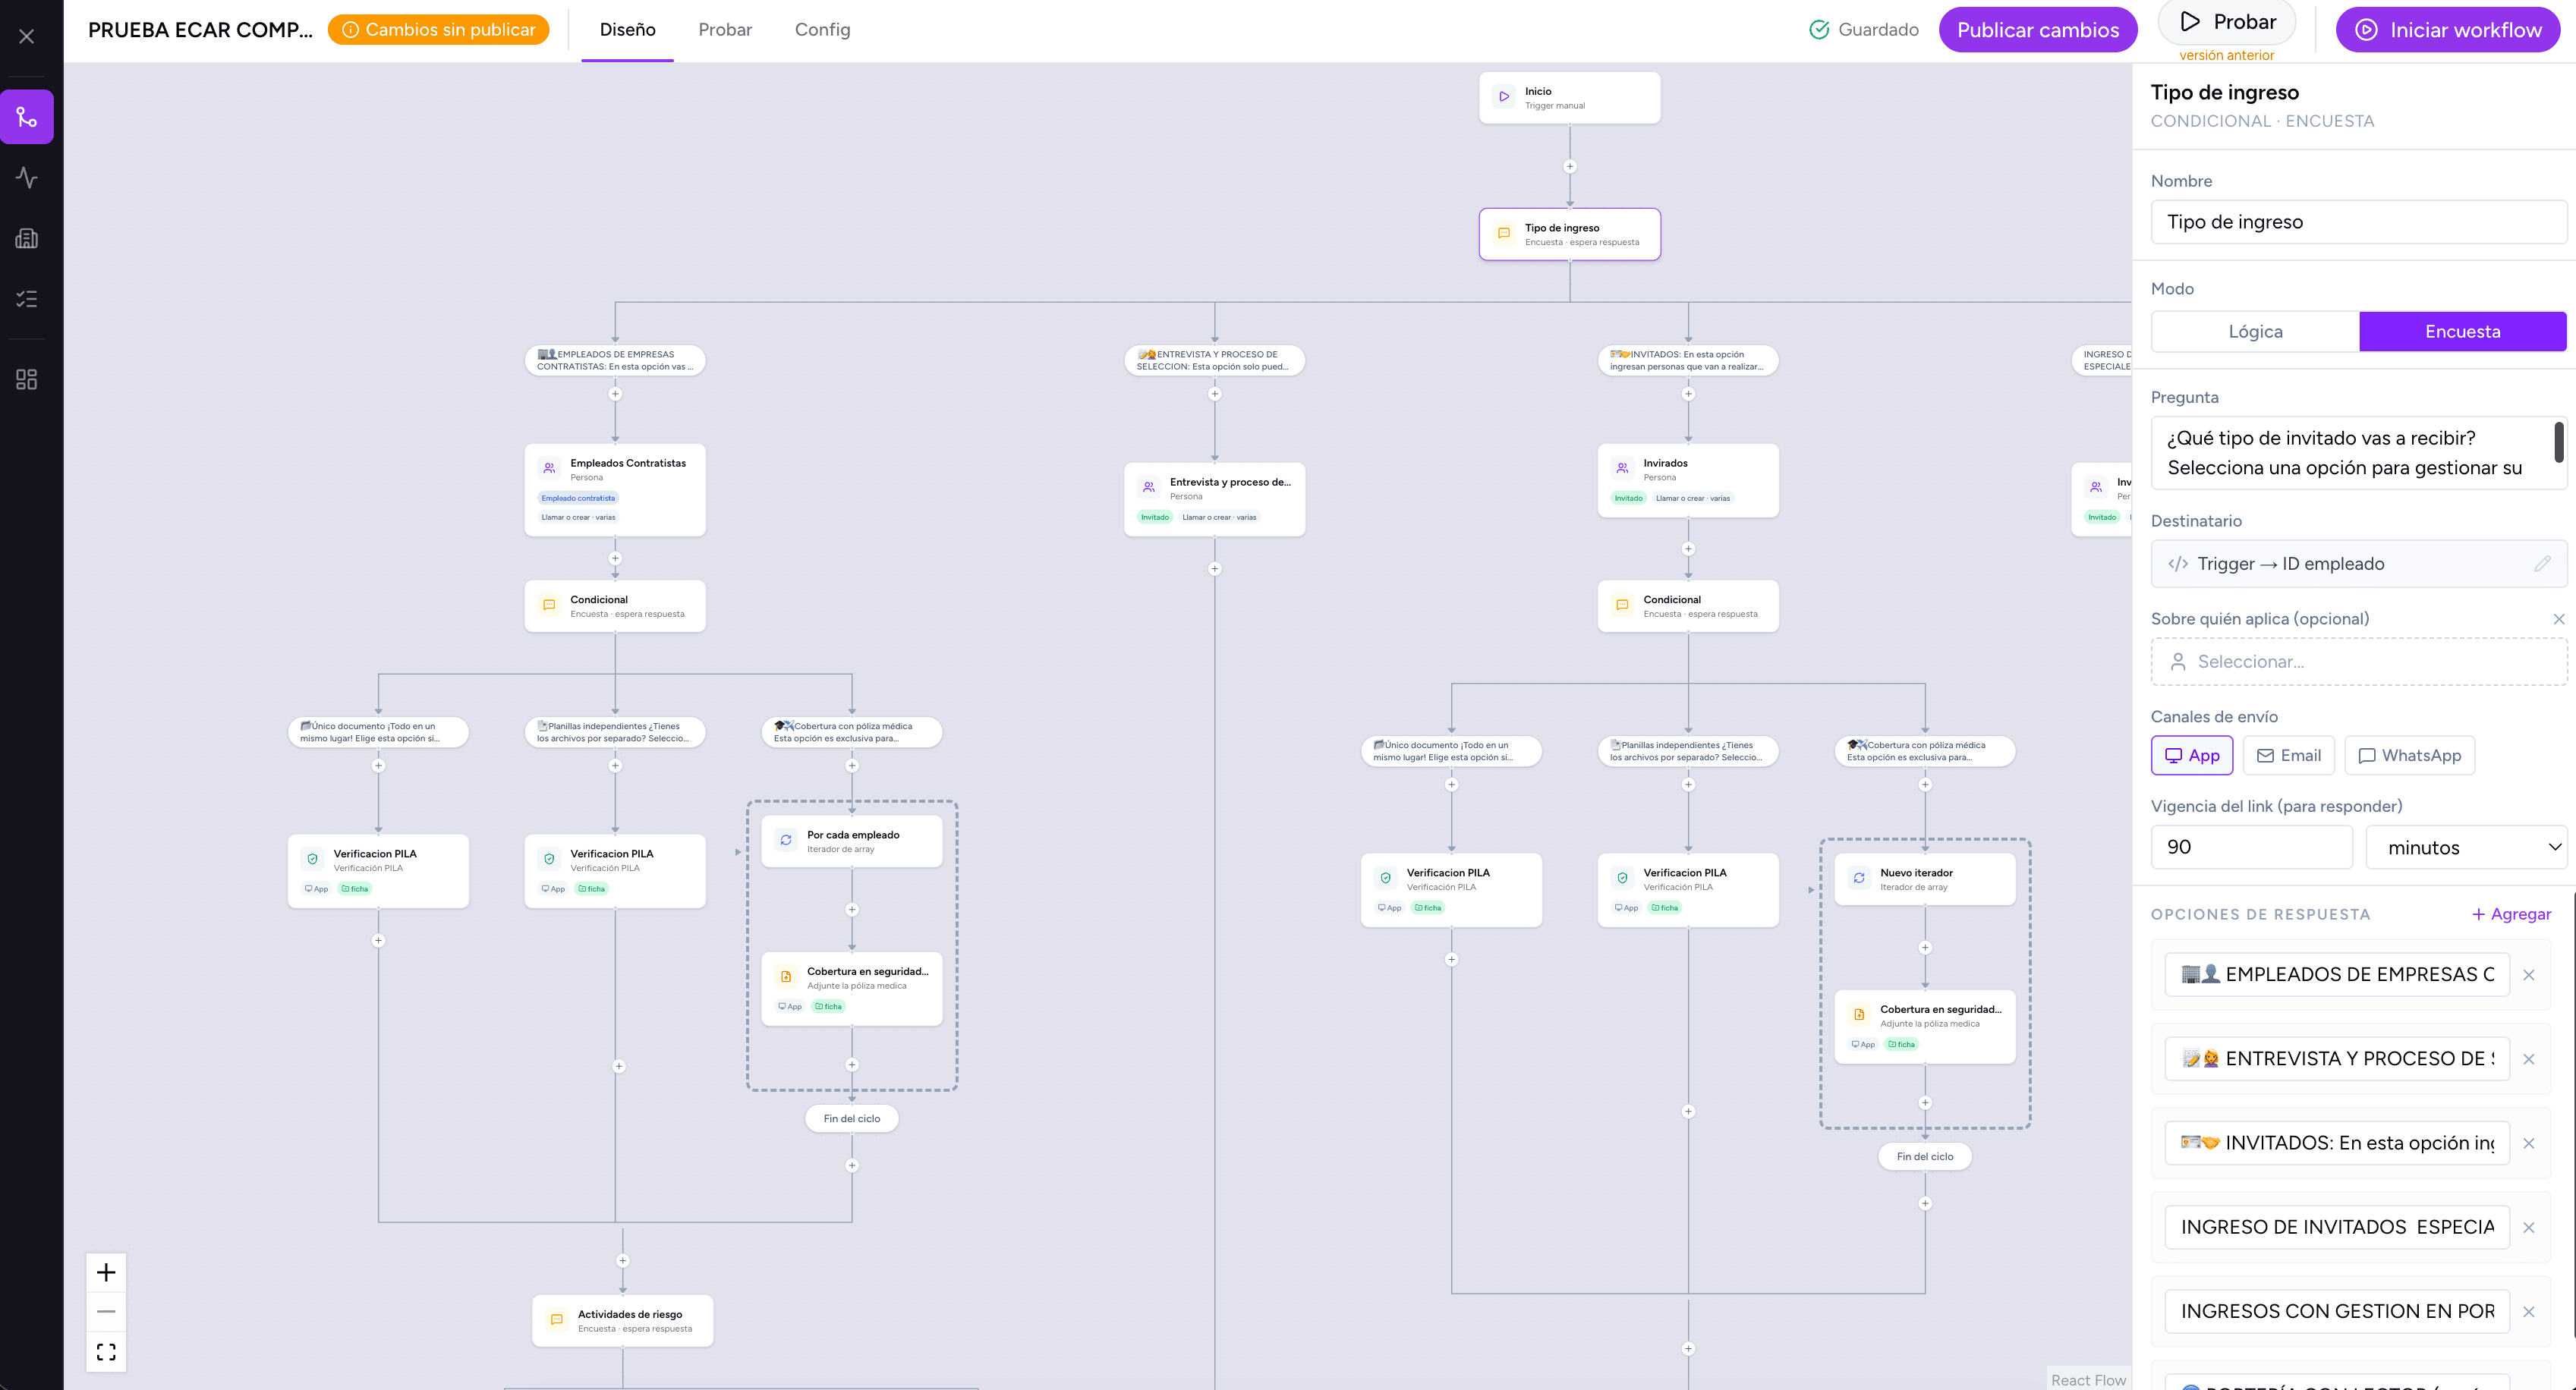The width and height of the screenshot is (2576, 1390).
Task: Click Agregar to add a response option
Action: click(2511, 914)
